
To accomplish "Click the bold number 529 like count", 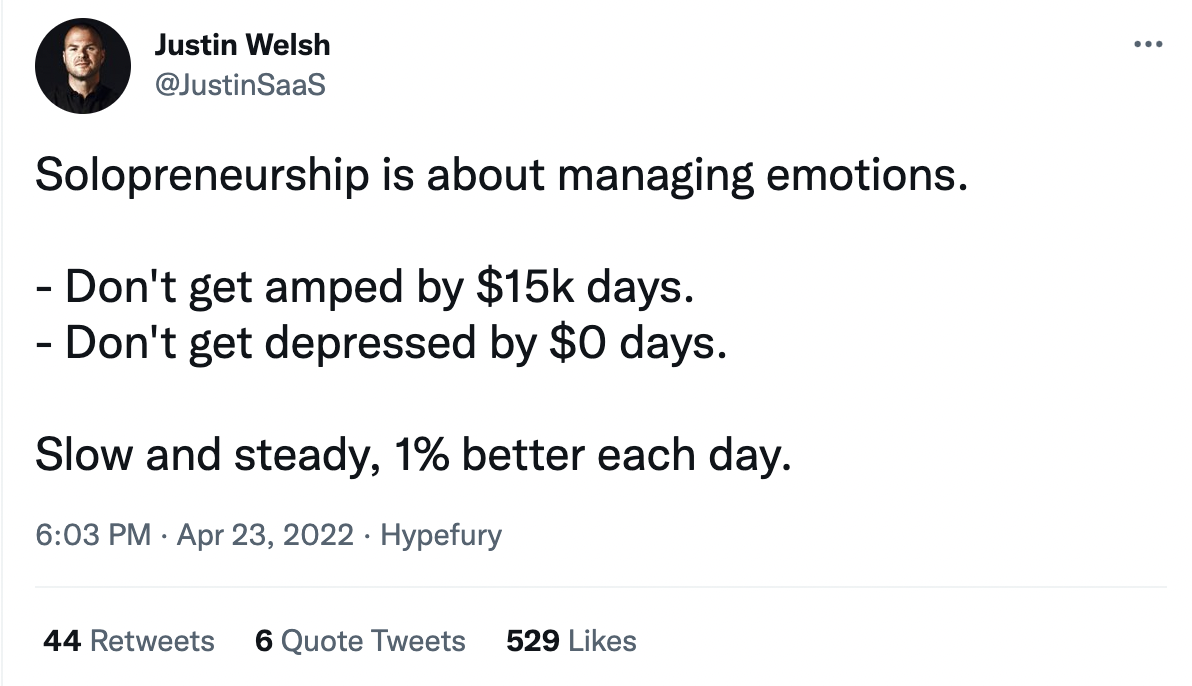I will coord(533,640).
